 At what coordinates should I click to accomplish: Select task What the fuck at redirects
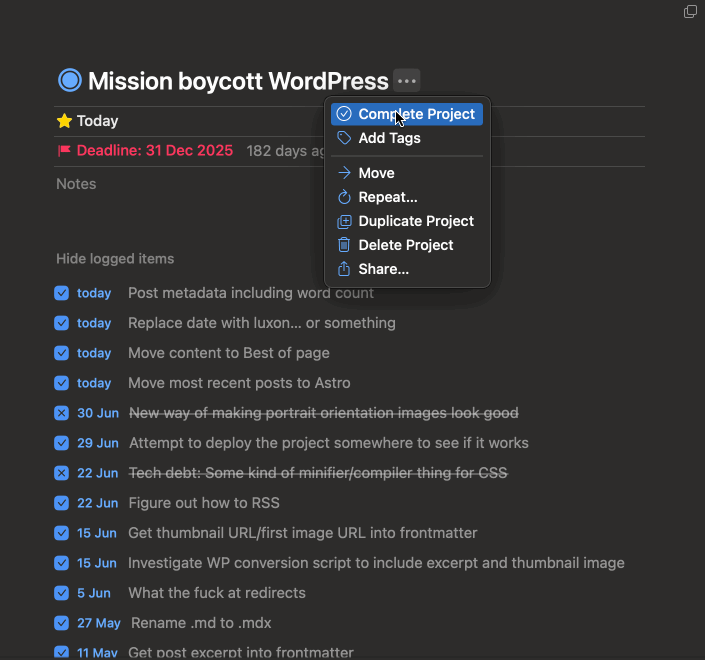click(217, 593)
